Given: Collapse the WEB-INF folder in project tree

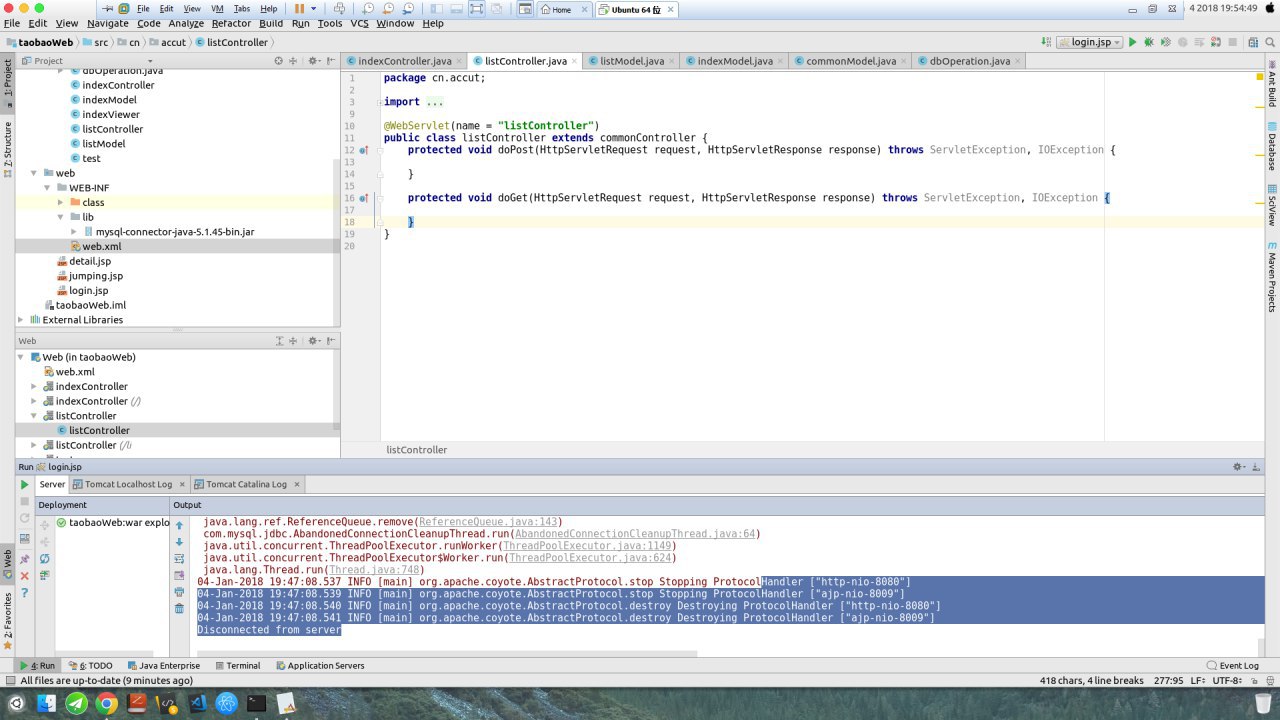Looking at the screenshot, I should tap(48, 188).
